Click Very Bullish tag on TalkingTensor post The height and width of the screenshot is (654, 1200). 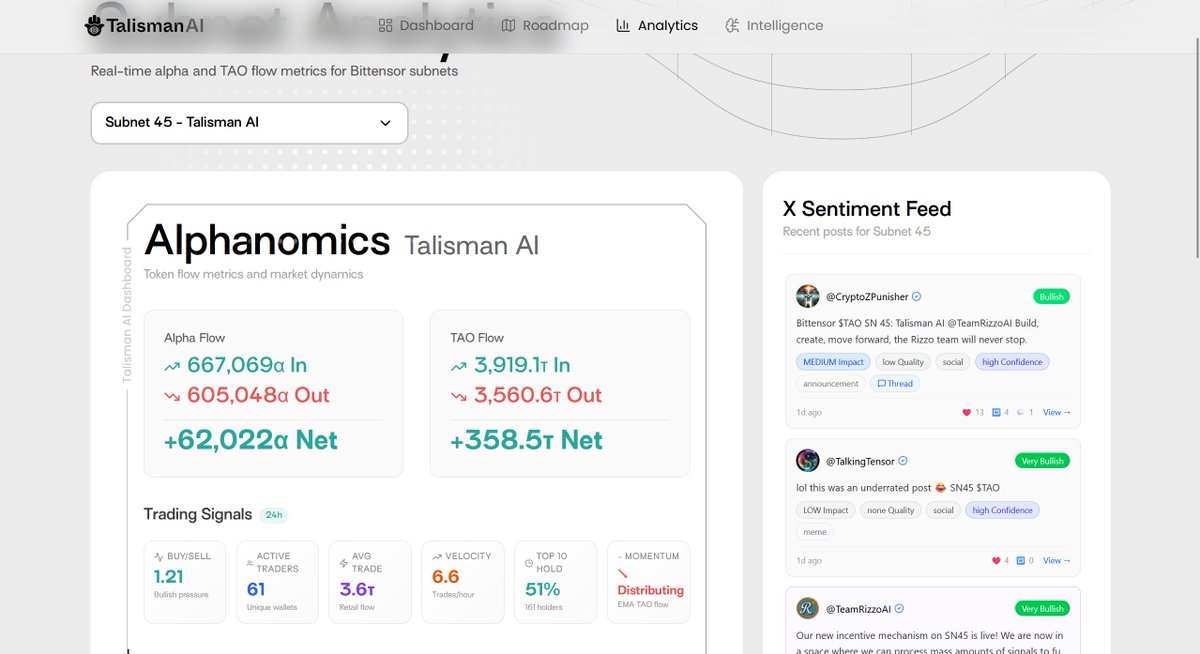[x=1043, y=461]
